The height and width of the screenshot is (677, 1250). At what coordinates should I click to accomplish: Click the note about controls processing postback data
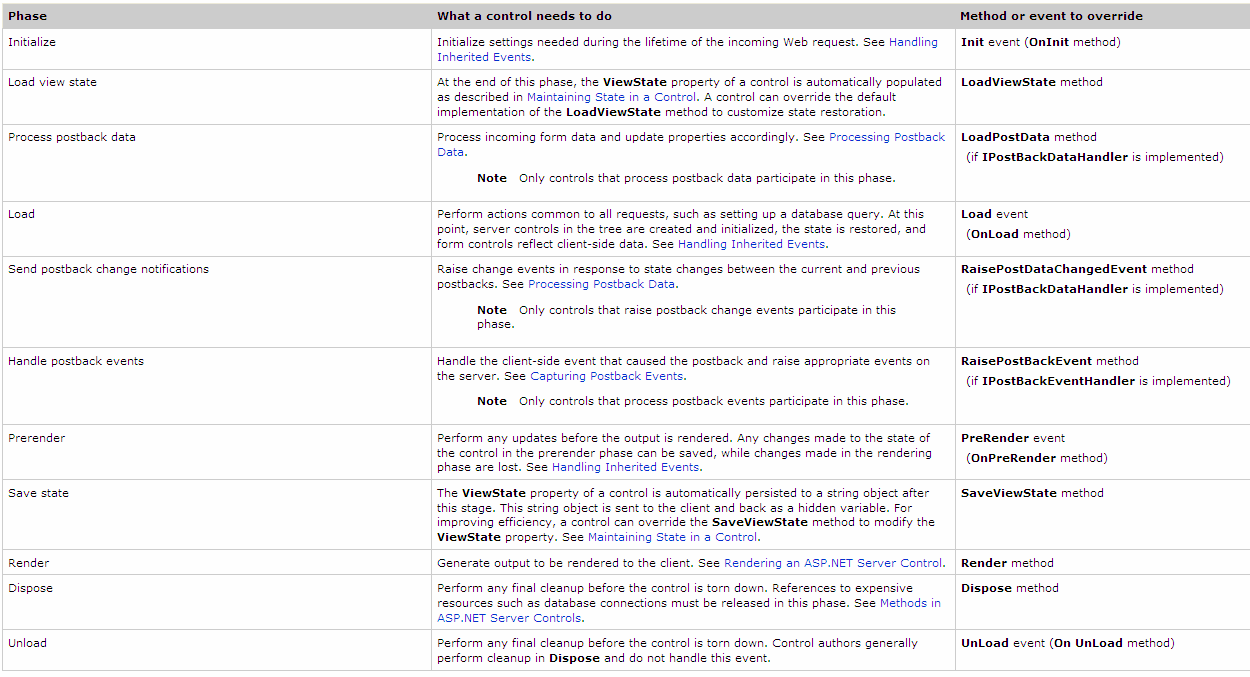point(686,178)
